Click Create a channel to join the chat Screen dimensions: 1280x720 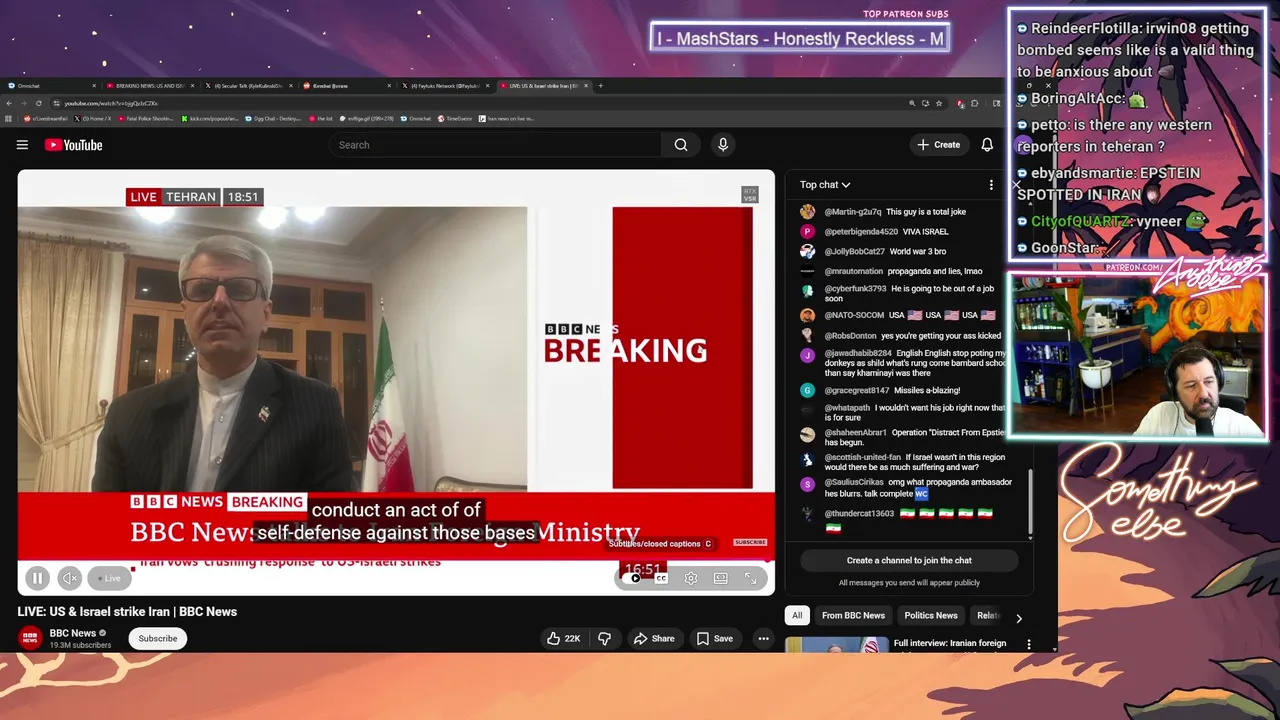[909, 560]
